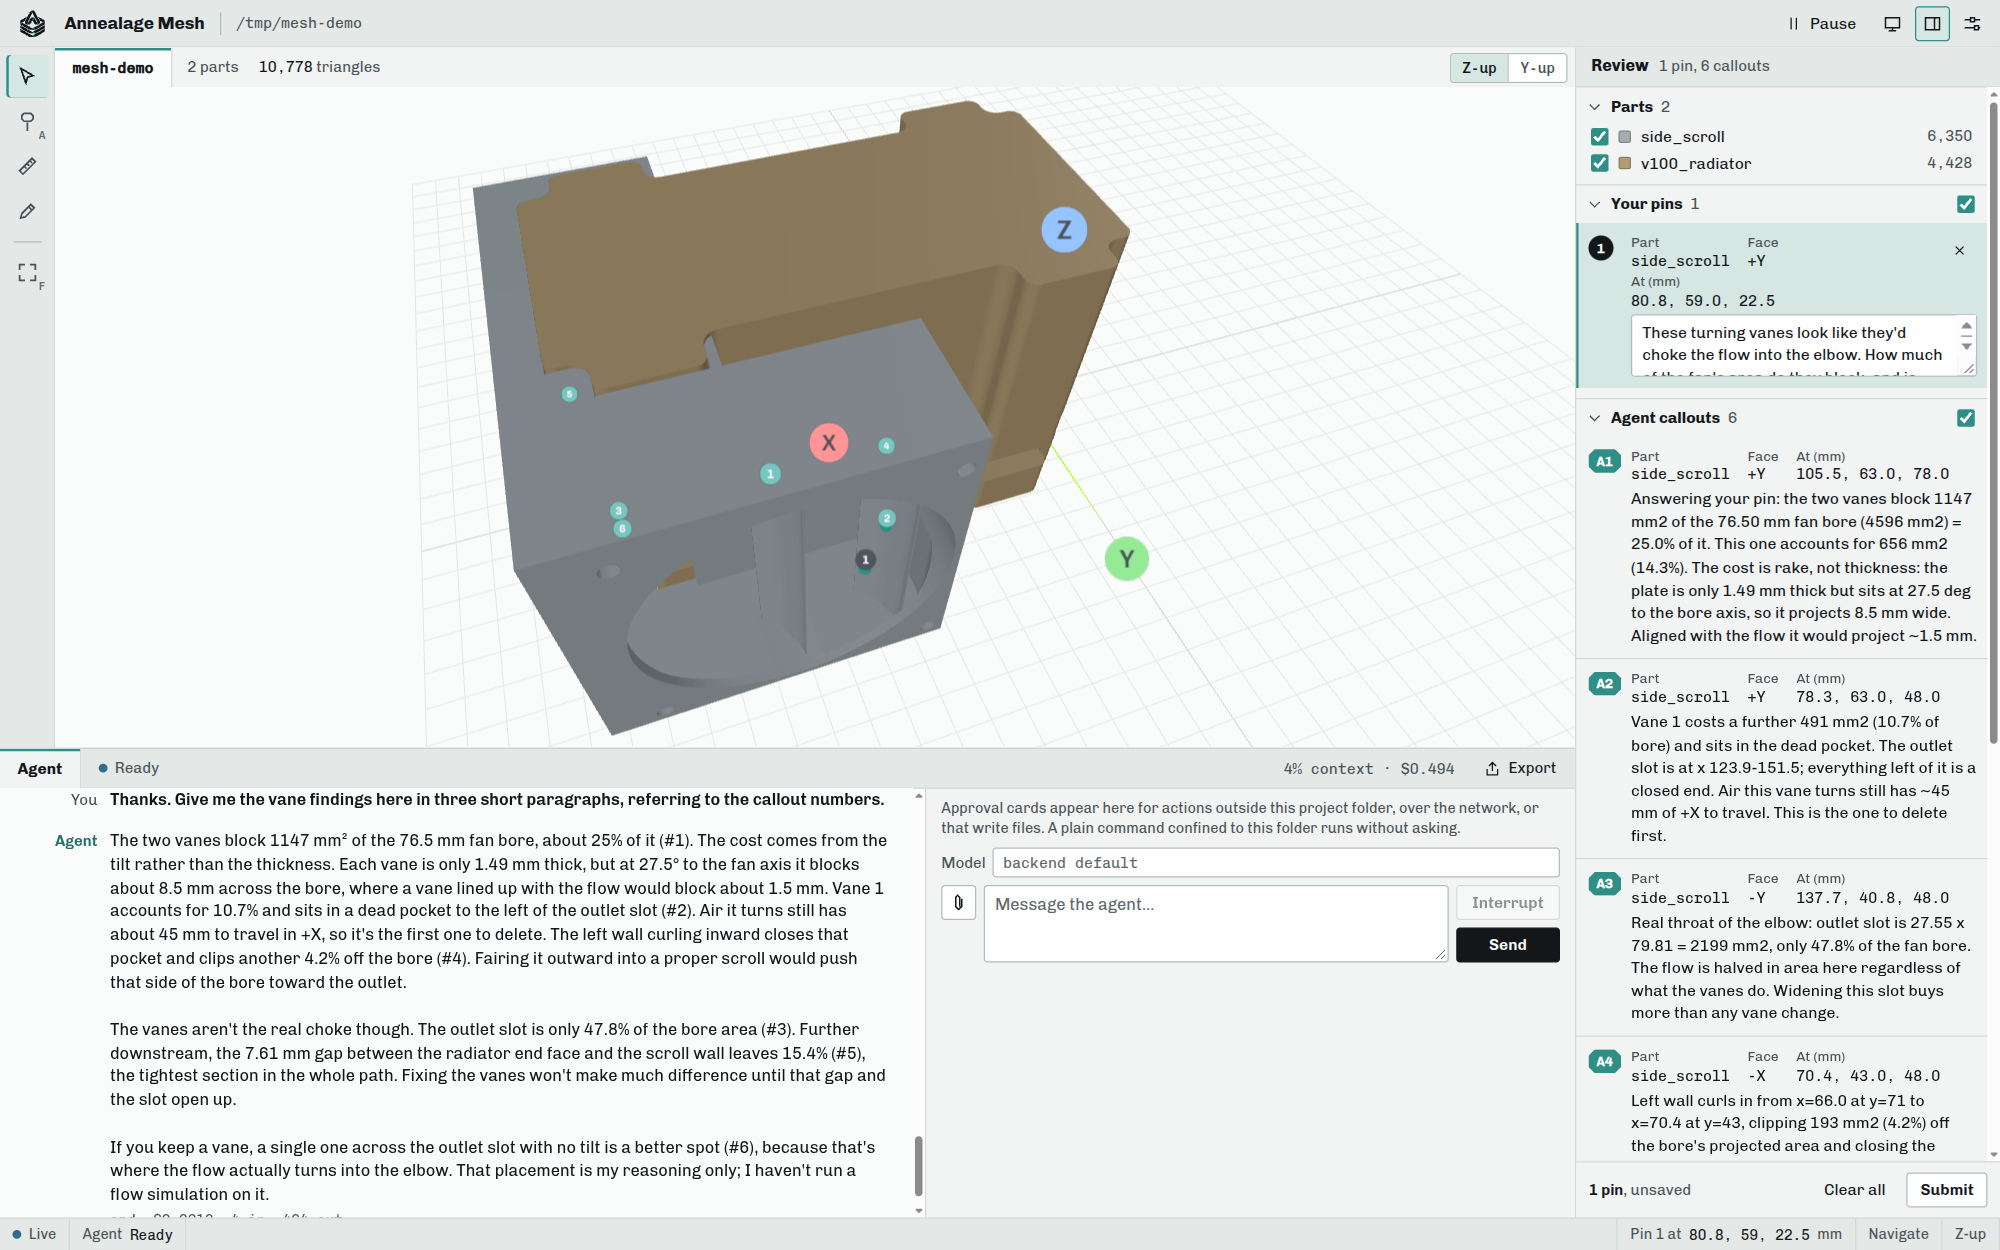Remove pin 1 with its X icon

point(1959,251)
